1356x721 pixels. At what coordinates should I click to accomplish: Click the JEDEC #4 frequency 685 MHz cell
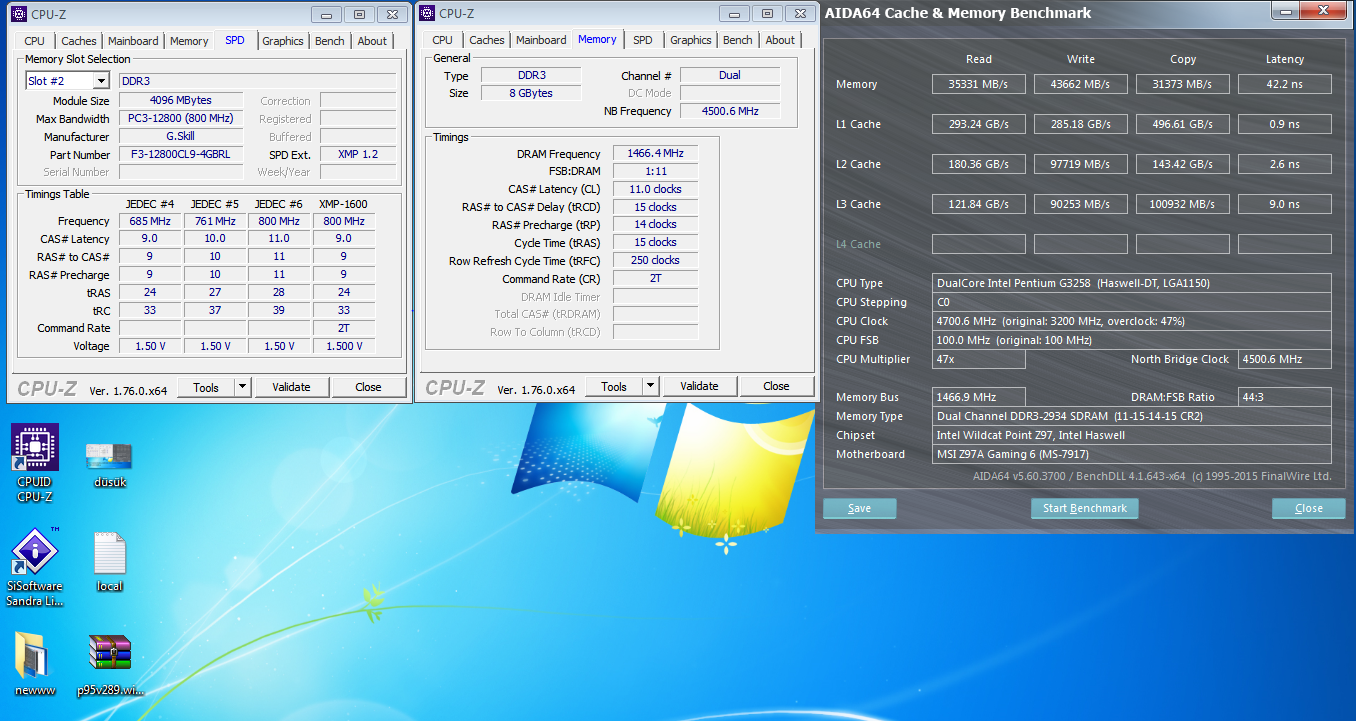click(150, 221)
